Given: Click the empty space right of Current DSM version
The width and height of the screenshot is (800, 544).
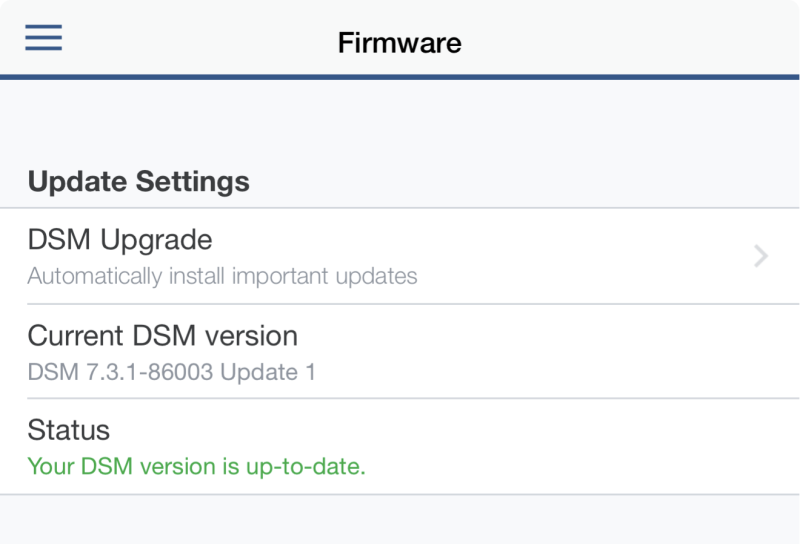Looking at the screenshot, I should click(550, 335).
